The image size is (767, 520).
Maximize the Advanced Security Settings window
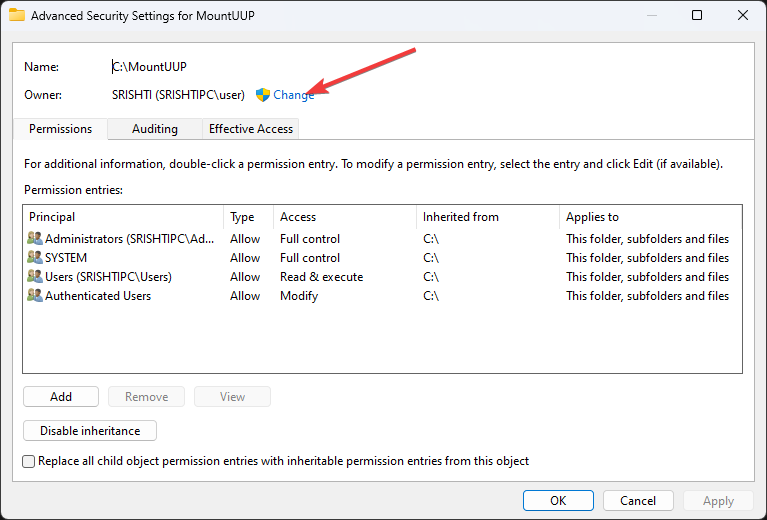tap(697, 15)
